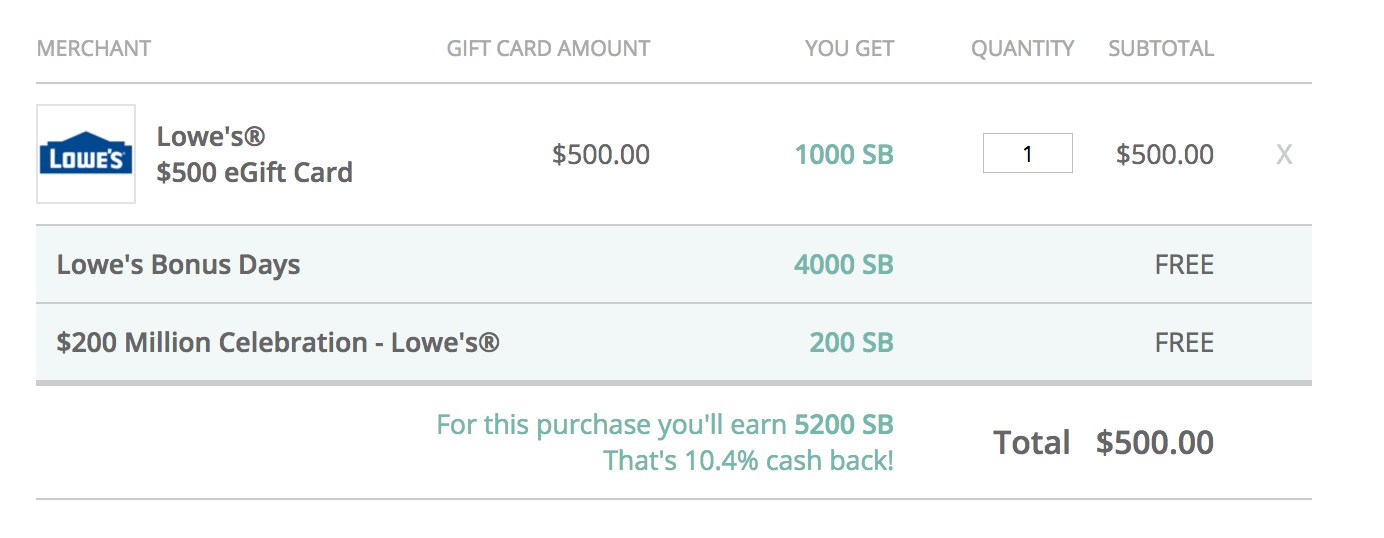Click the 1000 SB reward value
The image size is (1384, 538).
pyautogui.click(x=844, y=155)
